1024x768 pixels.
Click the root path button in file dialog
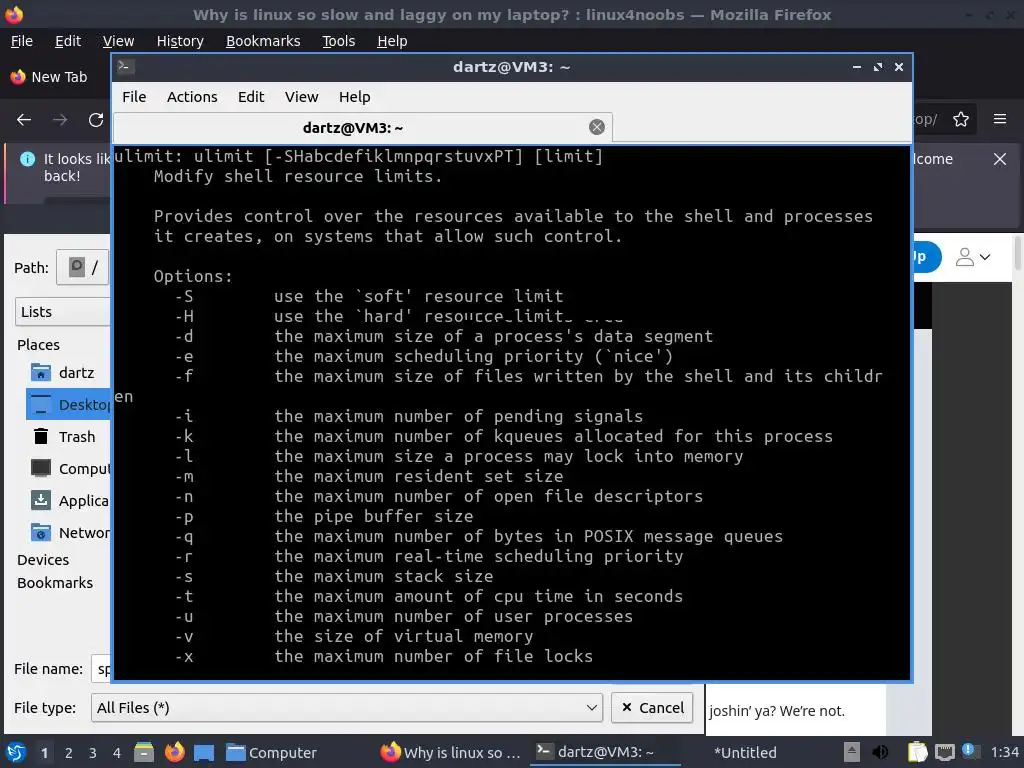coord(84,267)
